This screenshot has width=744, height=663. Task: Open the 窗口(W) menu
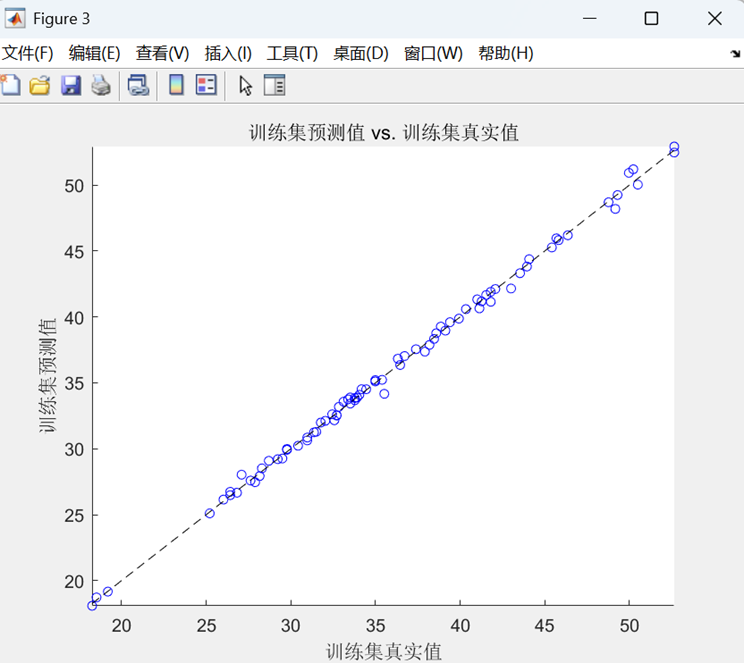click(x=433, y=53)
